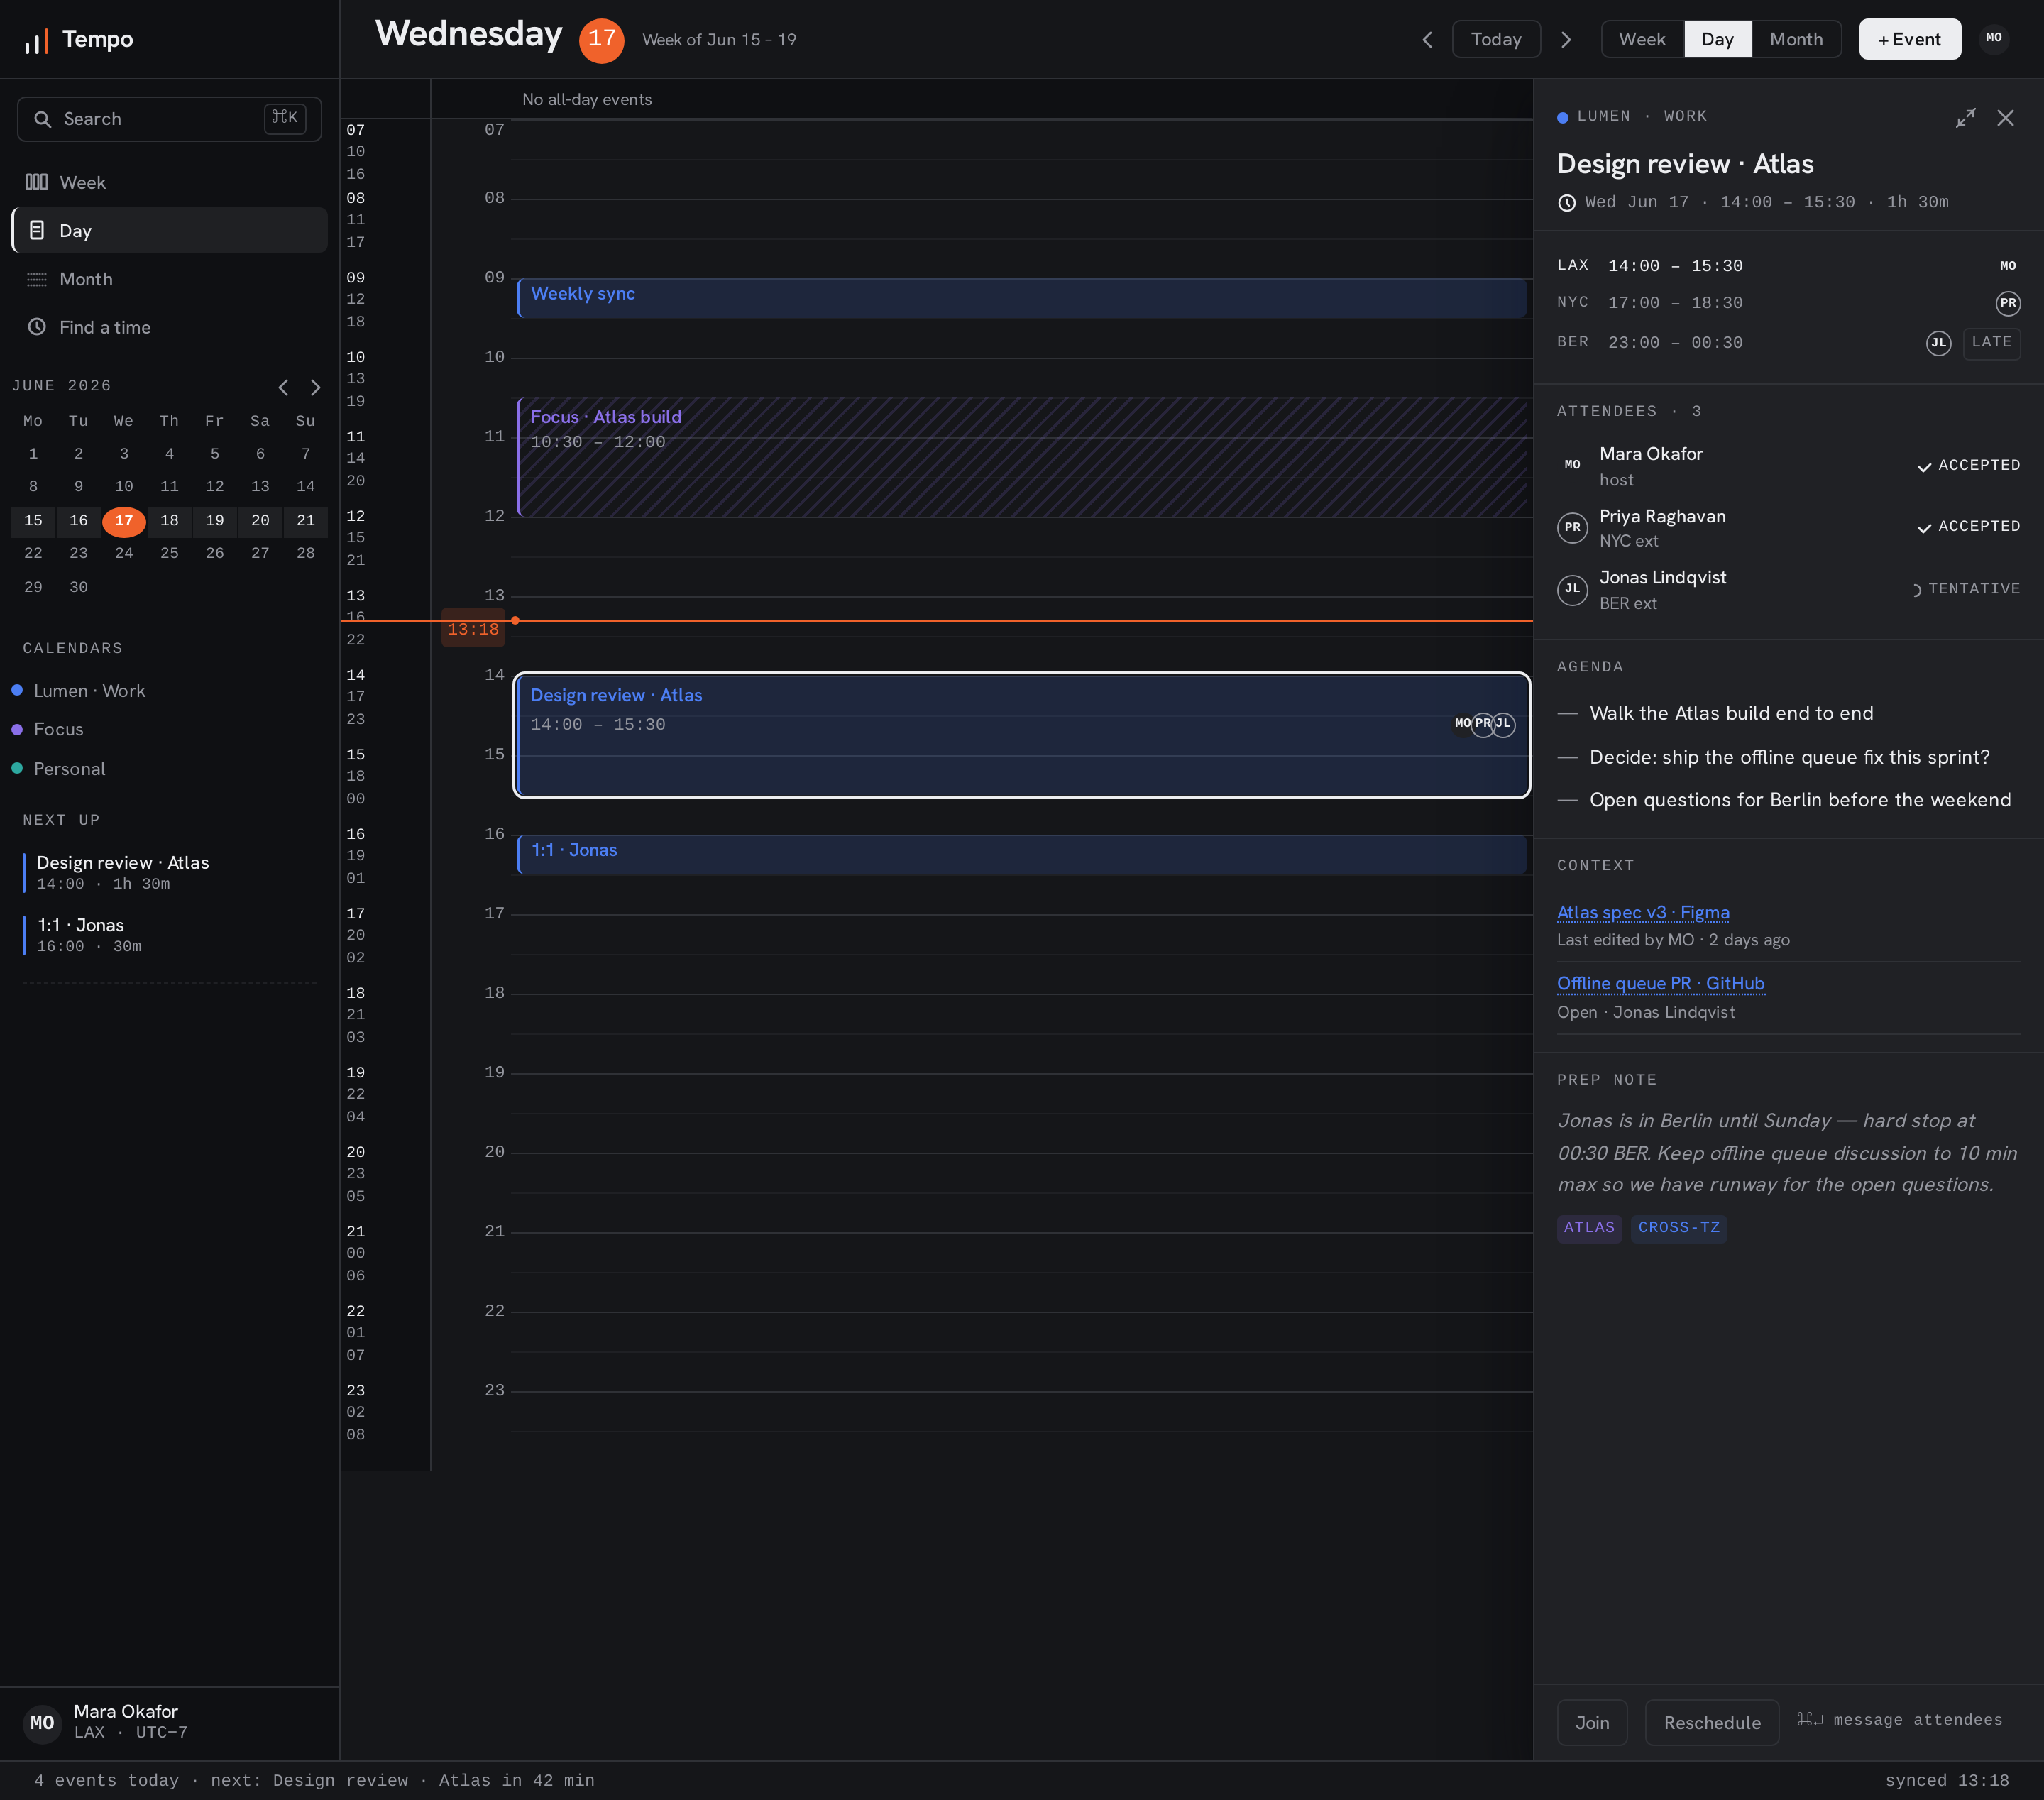Click synced 13:18 status text
The width and height of the screenshot is (2044, 1800).
point(1946,1781)
